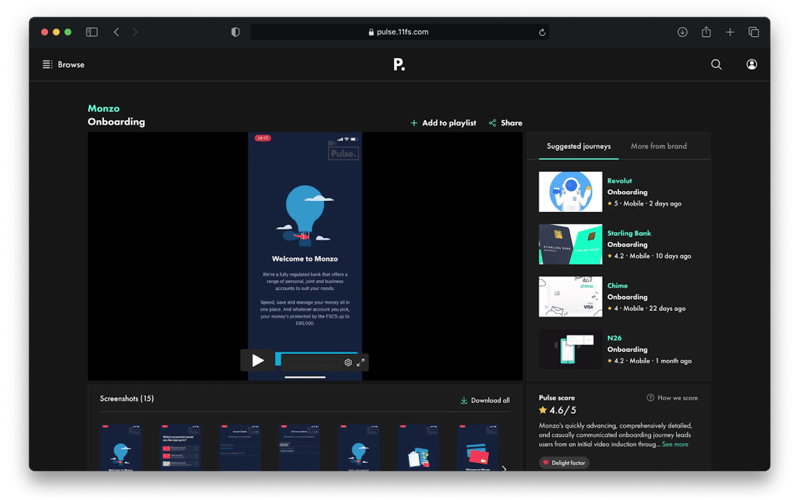
Task: Switch to More from brand tab
Action: click(659, 146)
